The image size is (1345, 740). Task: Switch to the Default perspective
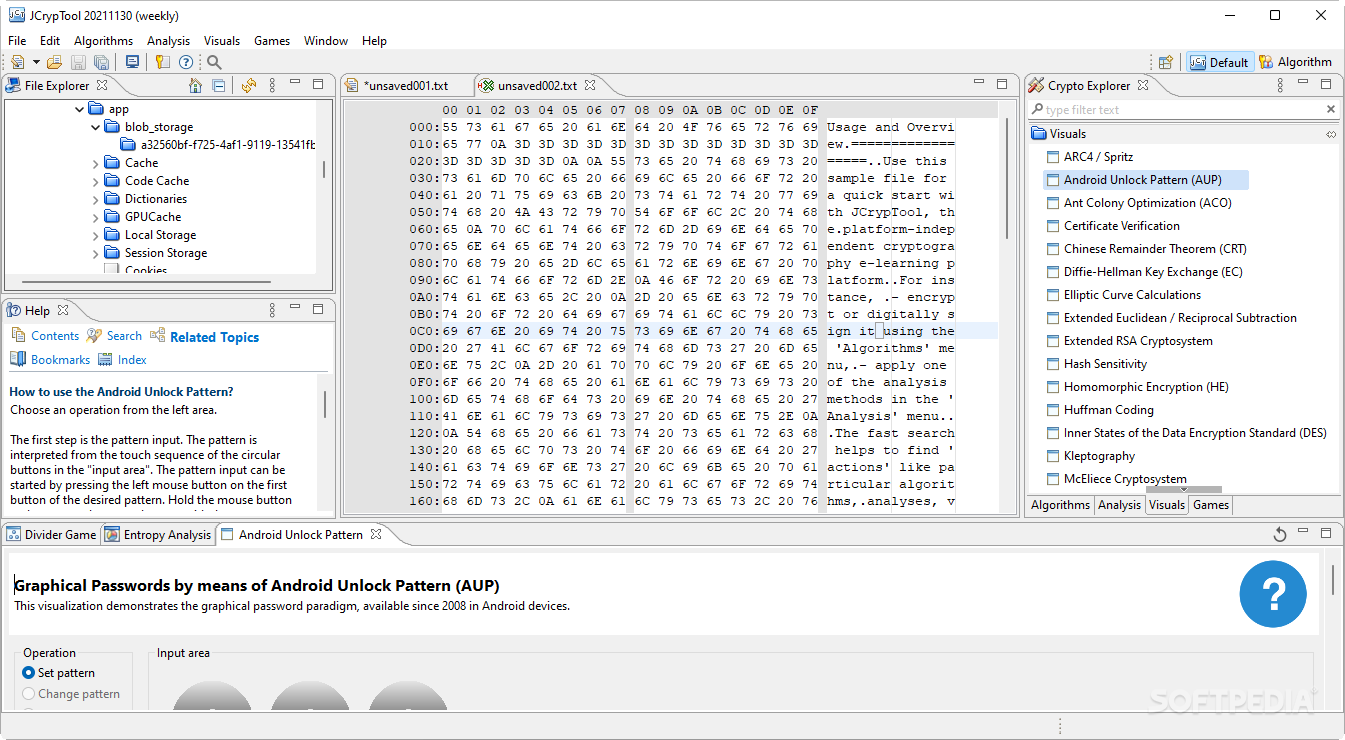click(1219, 62)
